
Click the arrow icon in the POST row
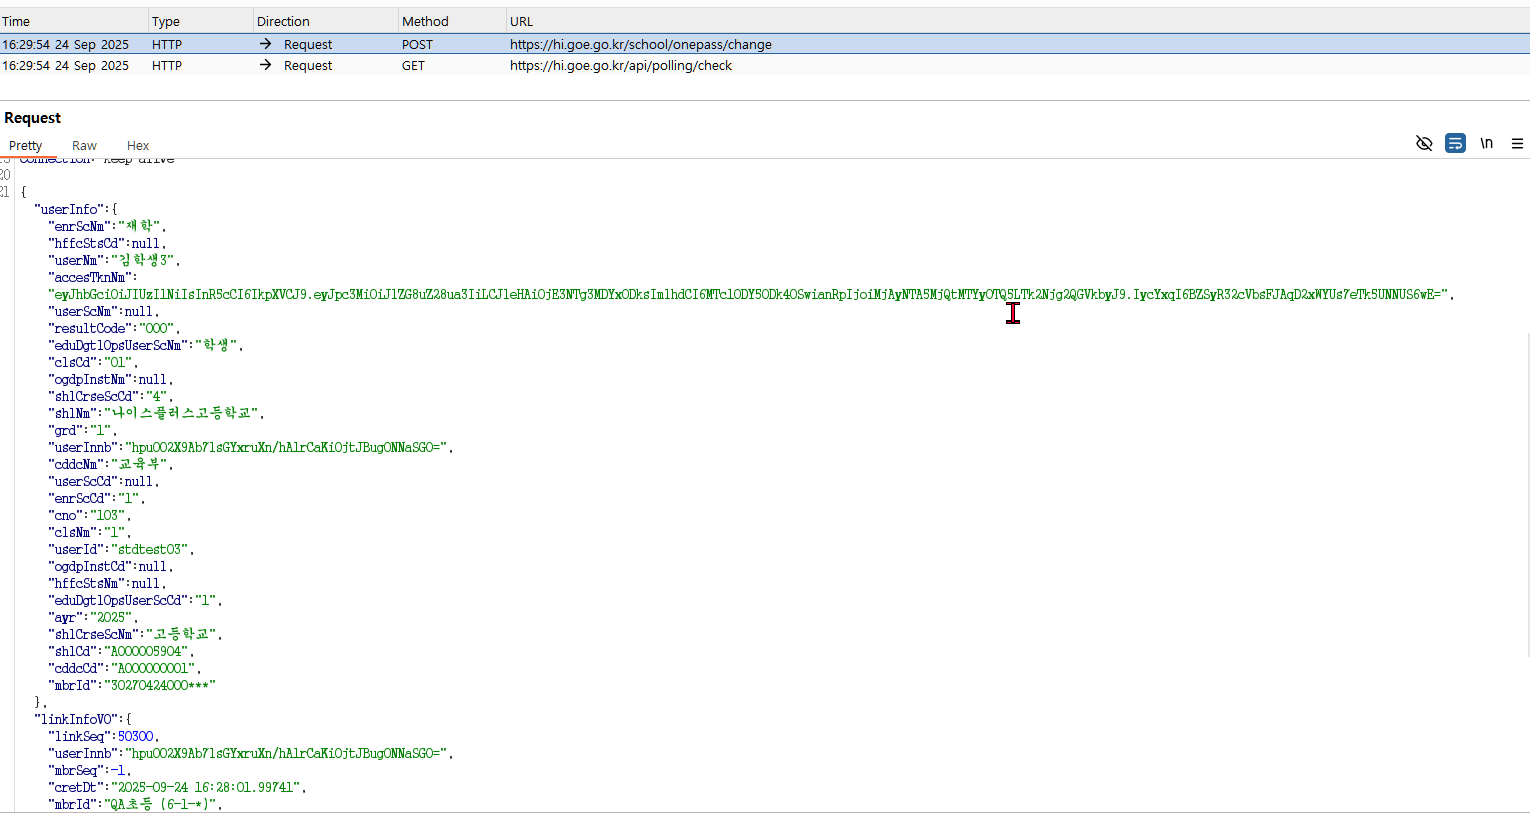point(265,44)
